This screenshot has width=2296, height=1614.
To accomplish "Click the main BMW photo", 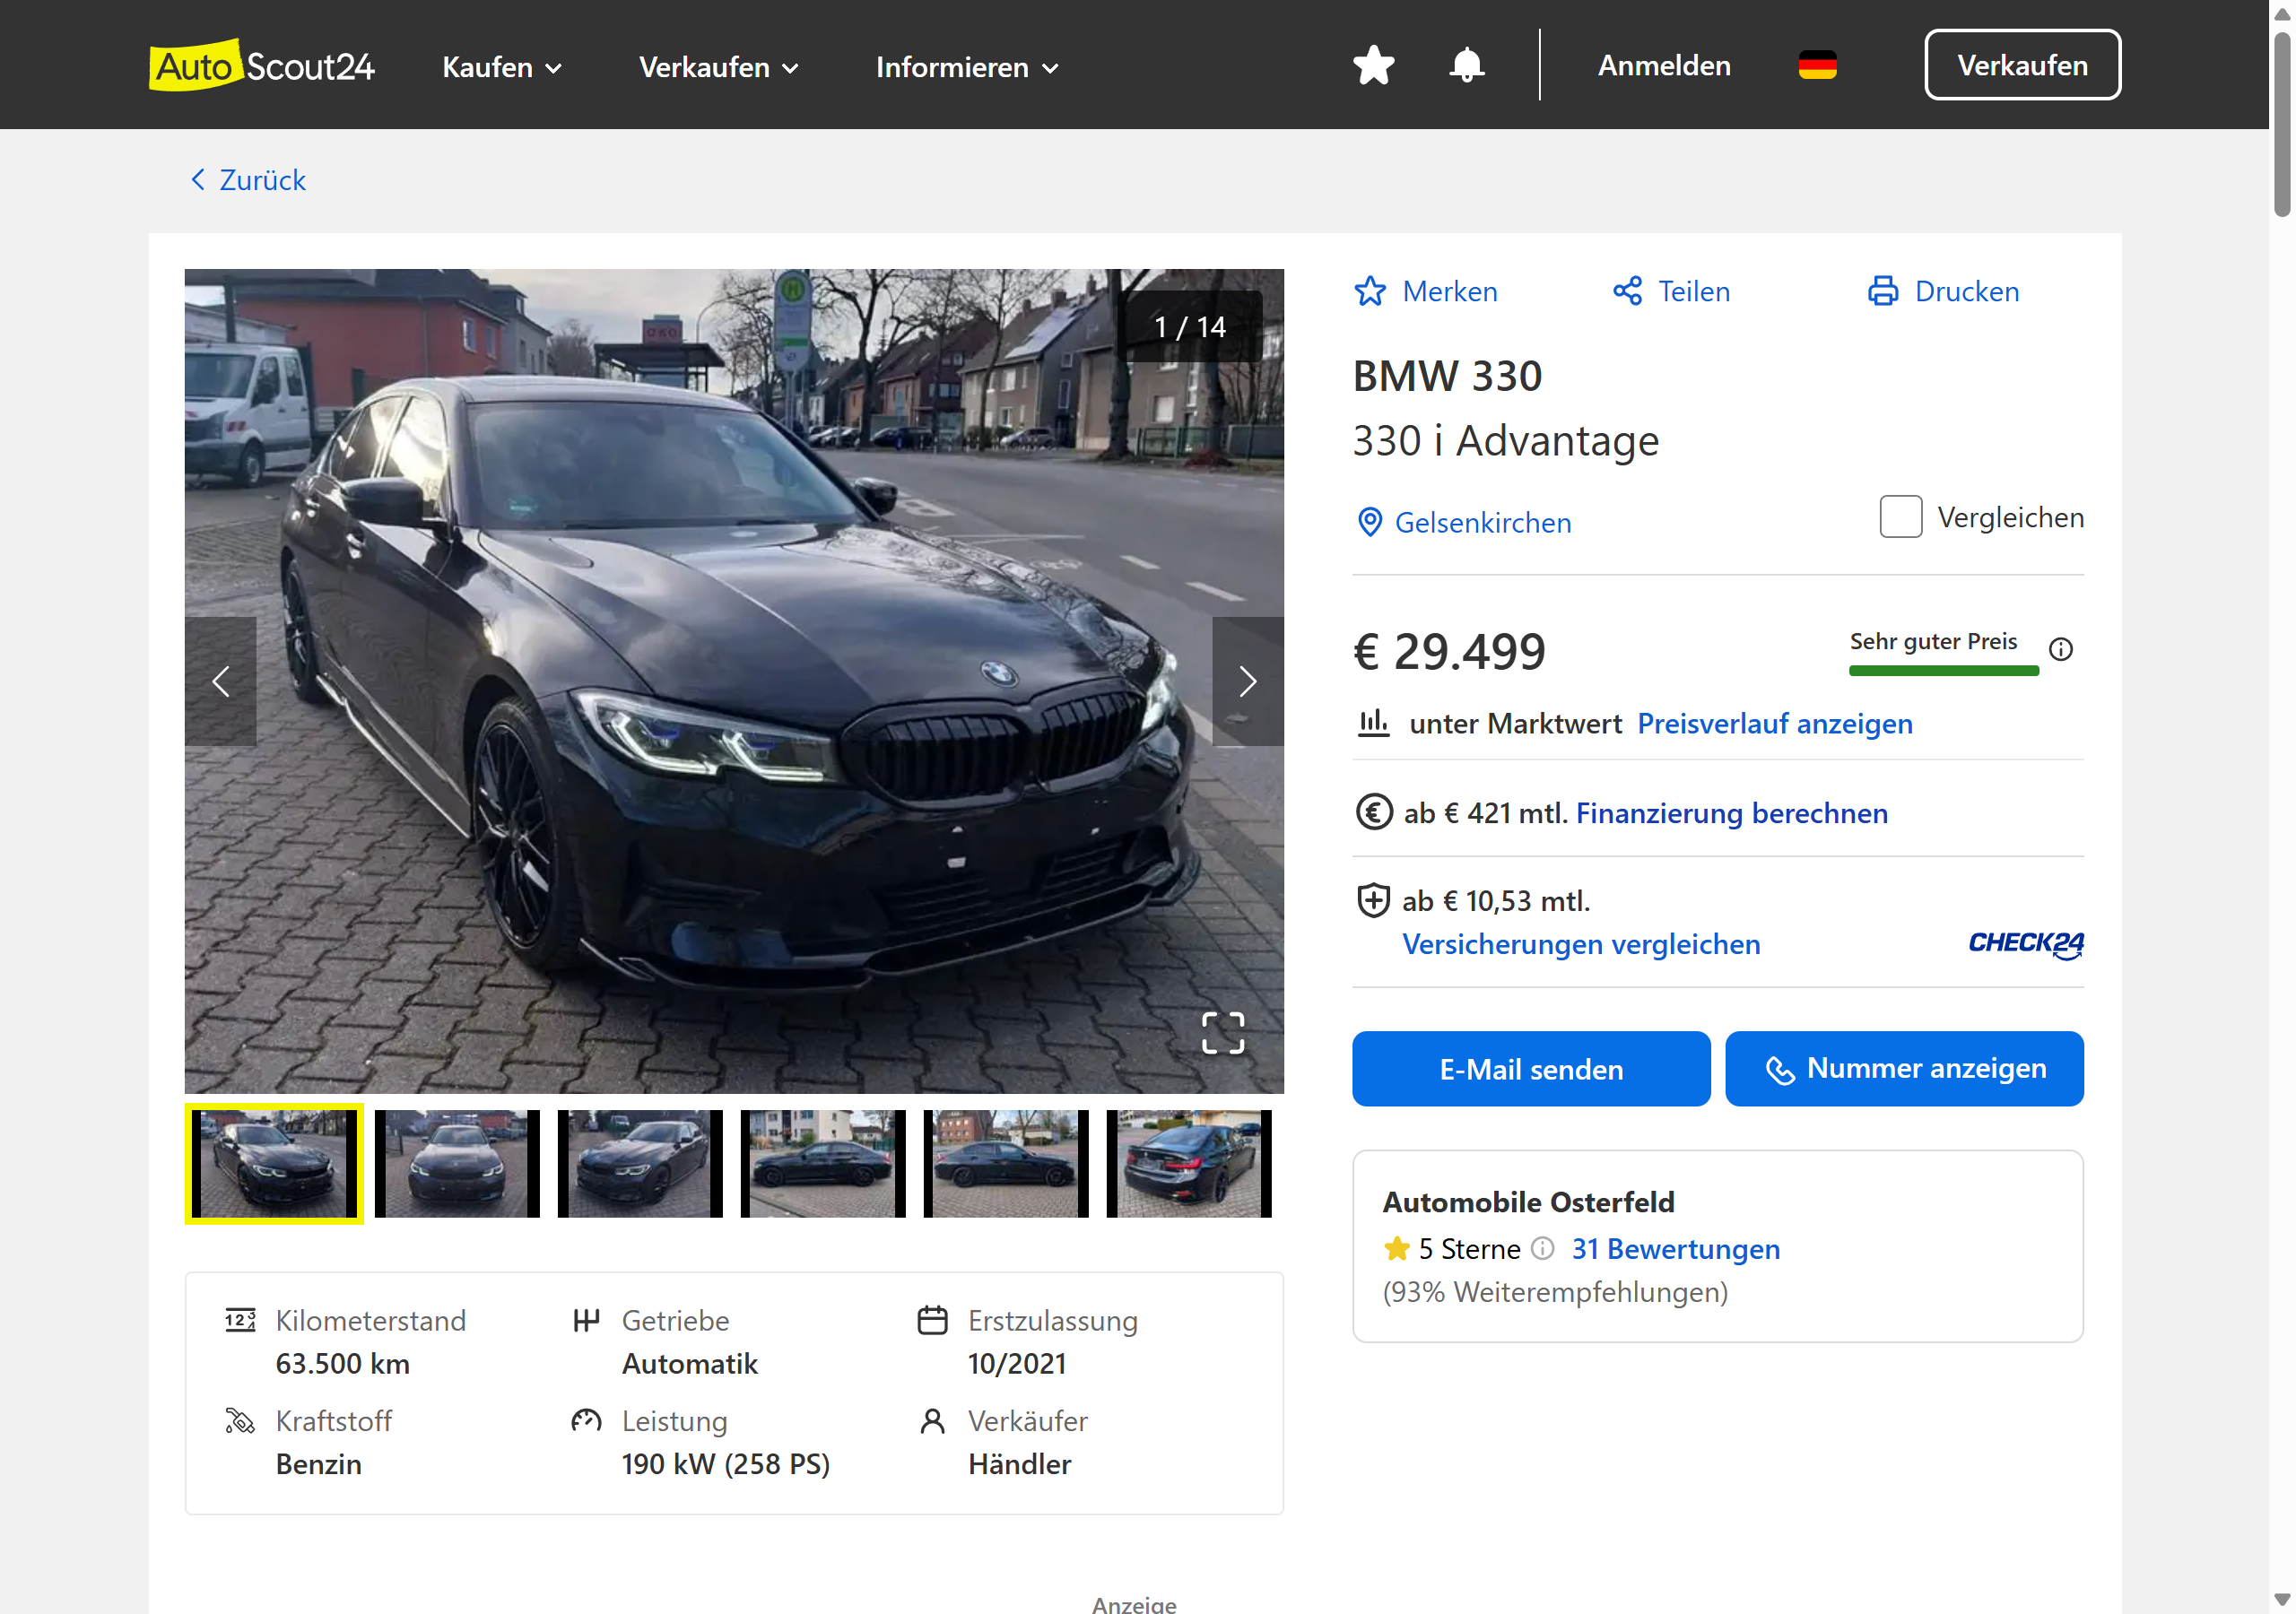I will click(x=734, y=681).
